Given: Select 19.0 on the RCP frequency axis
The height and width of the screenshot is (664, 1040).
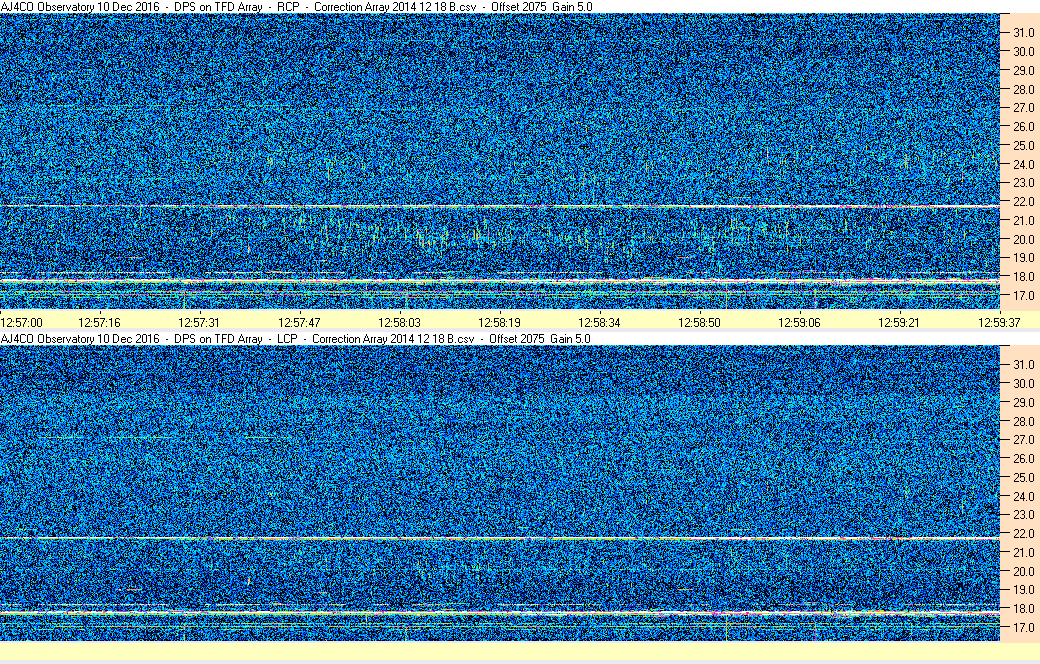Looking at the screenshot, I should tap(1023, 257).
